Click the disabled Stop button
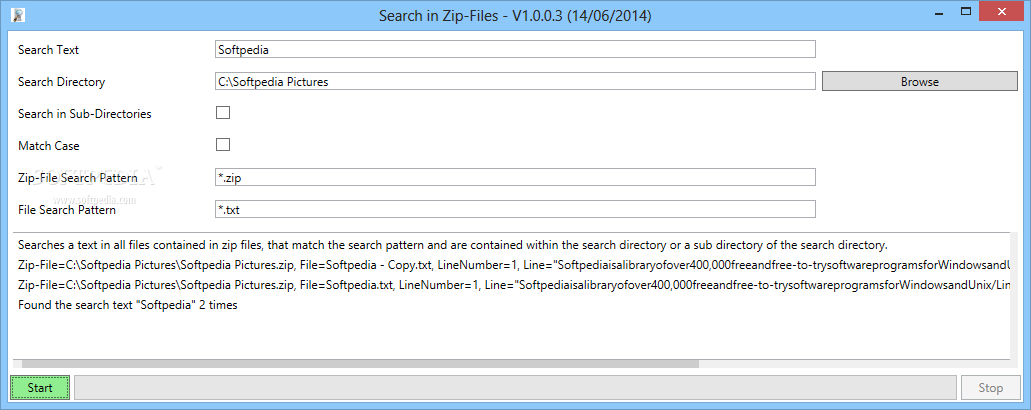Screen dimensions: 1031x410 click(x=990, y=388)
